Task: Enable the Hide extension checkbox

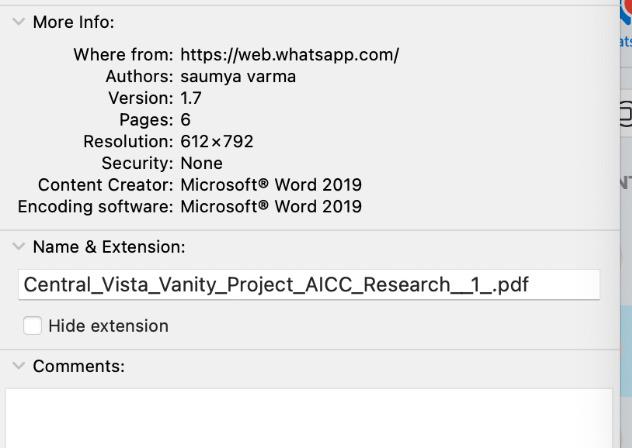Action: coord(33,326)
